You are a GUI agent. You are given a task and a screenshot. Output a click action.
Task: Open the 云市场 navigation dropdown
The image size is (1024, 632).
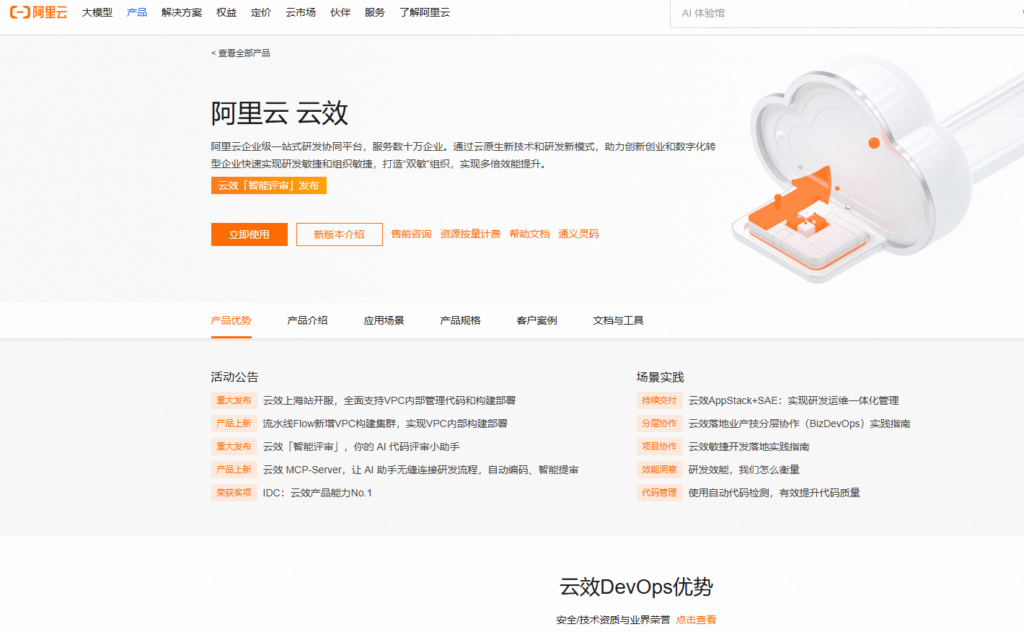pos(302,12)
